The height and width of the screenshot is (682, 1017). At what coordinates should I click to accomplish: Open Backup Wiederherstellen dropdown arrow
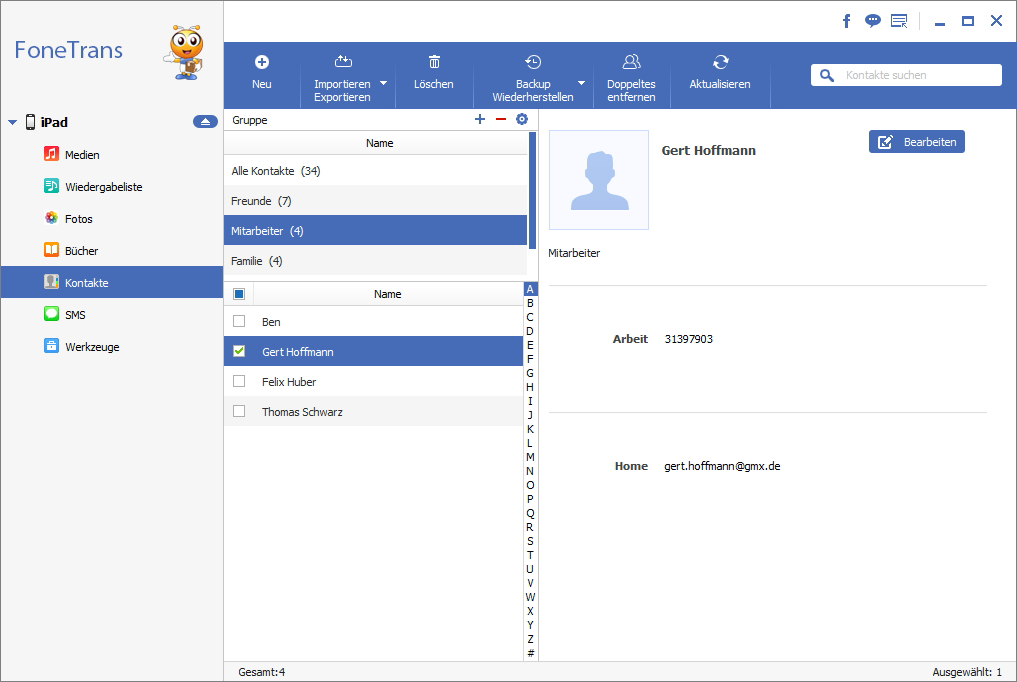[581, 83]
